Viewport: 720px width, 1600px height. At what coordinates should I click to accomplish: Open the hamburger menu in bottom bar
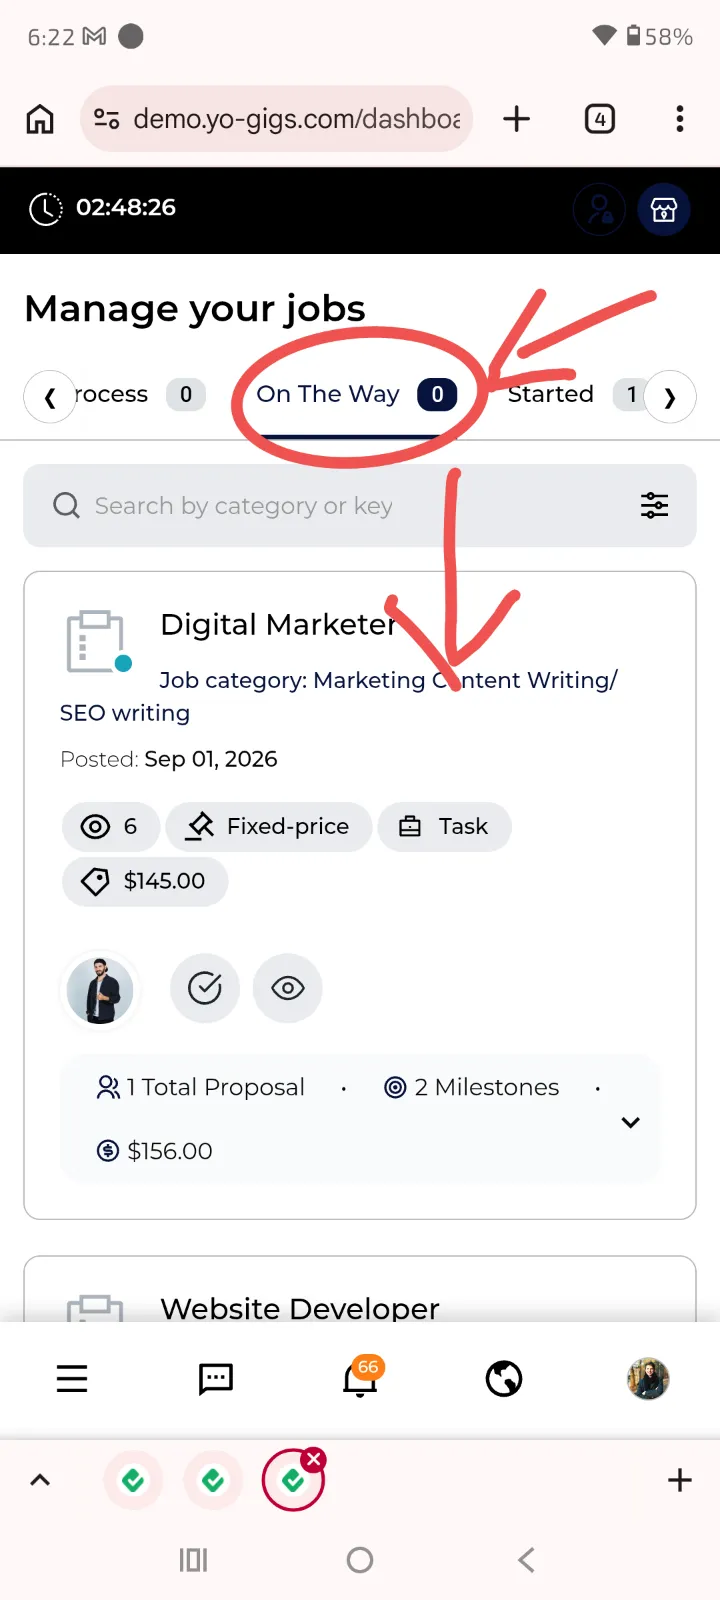click(72, 1379)
